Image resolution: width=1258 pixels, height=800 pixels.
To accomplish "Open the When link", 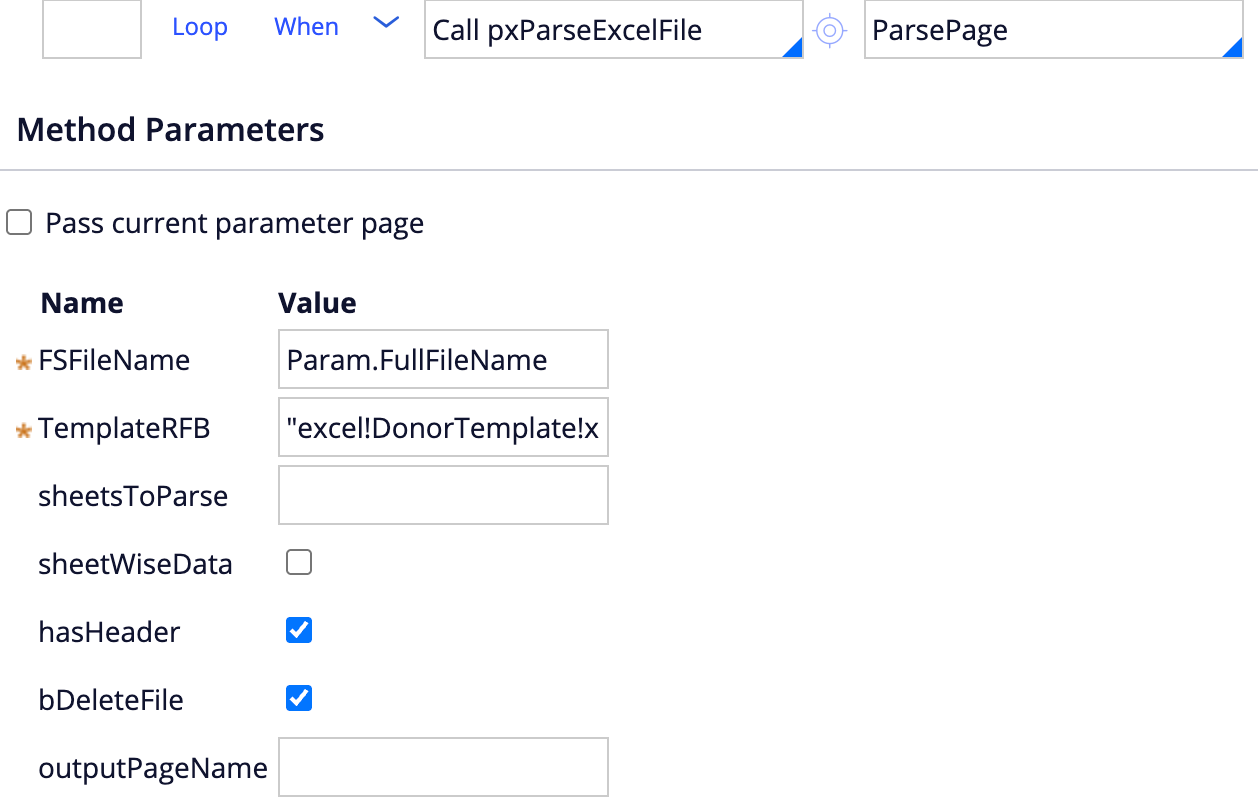I will click(306, 27).
